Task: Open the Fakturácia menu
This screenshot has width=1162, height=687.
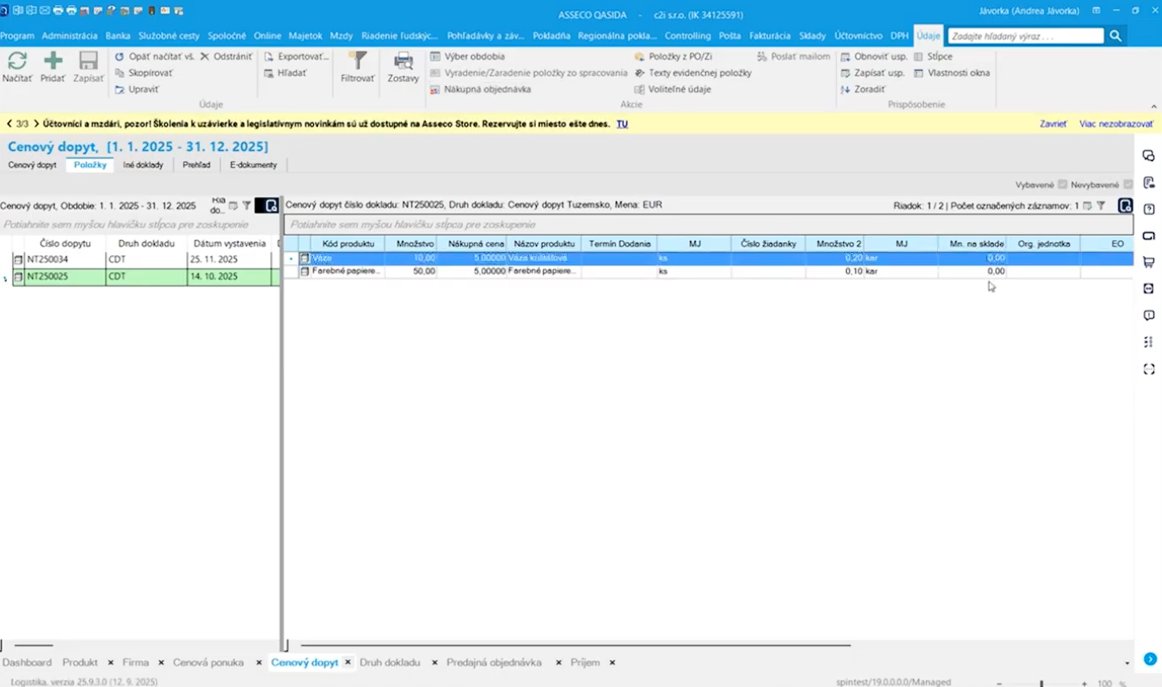Action: pos(770,36)
